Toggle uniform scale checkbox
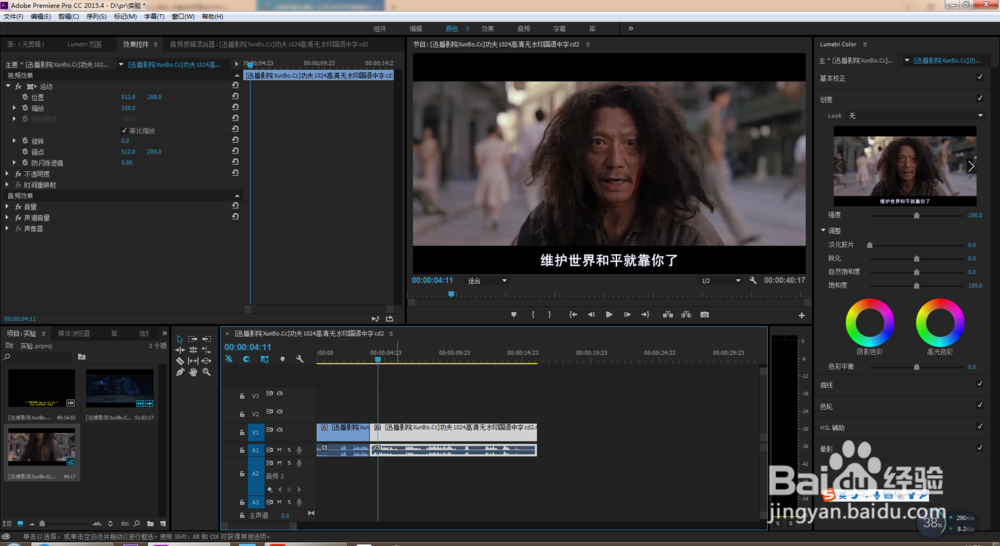 click(124, 130)
